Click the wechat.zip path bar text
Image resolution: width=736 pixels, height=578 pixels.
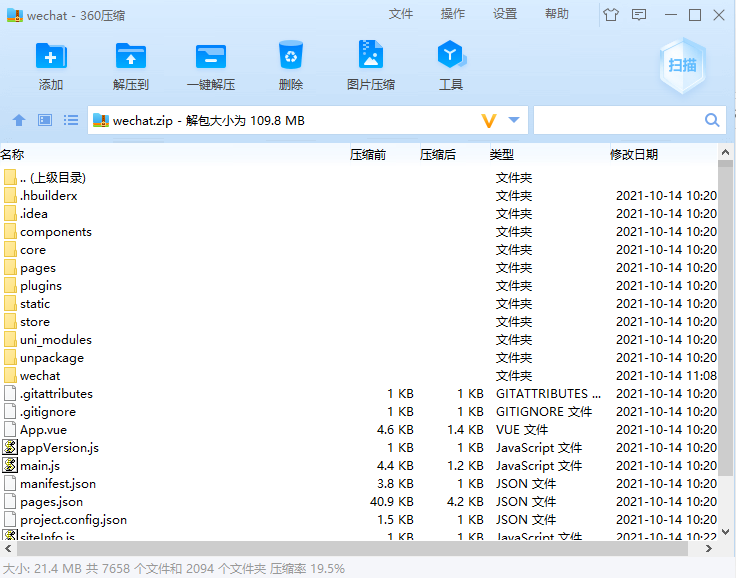pyautogui.click(x=208, y=121)
